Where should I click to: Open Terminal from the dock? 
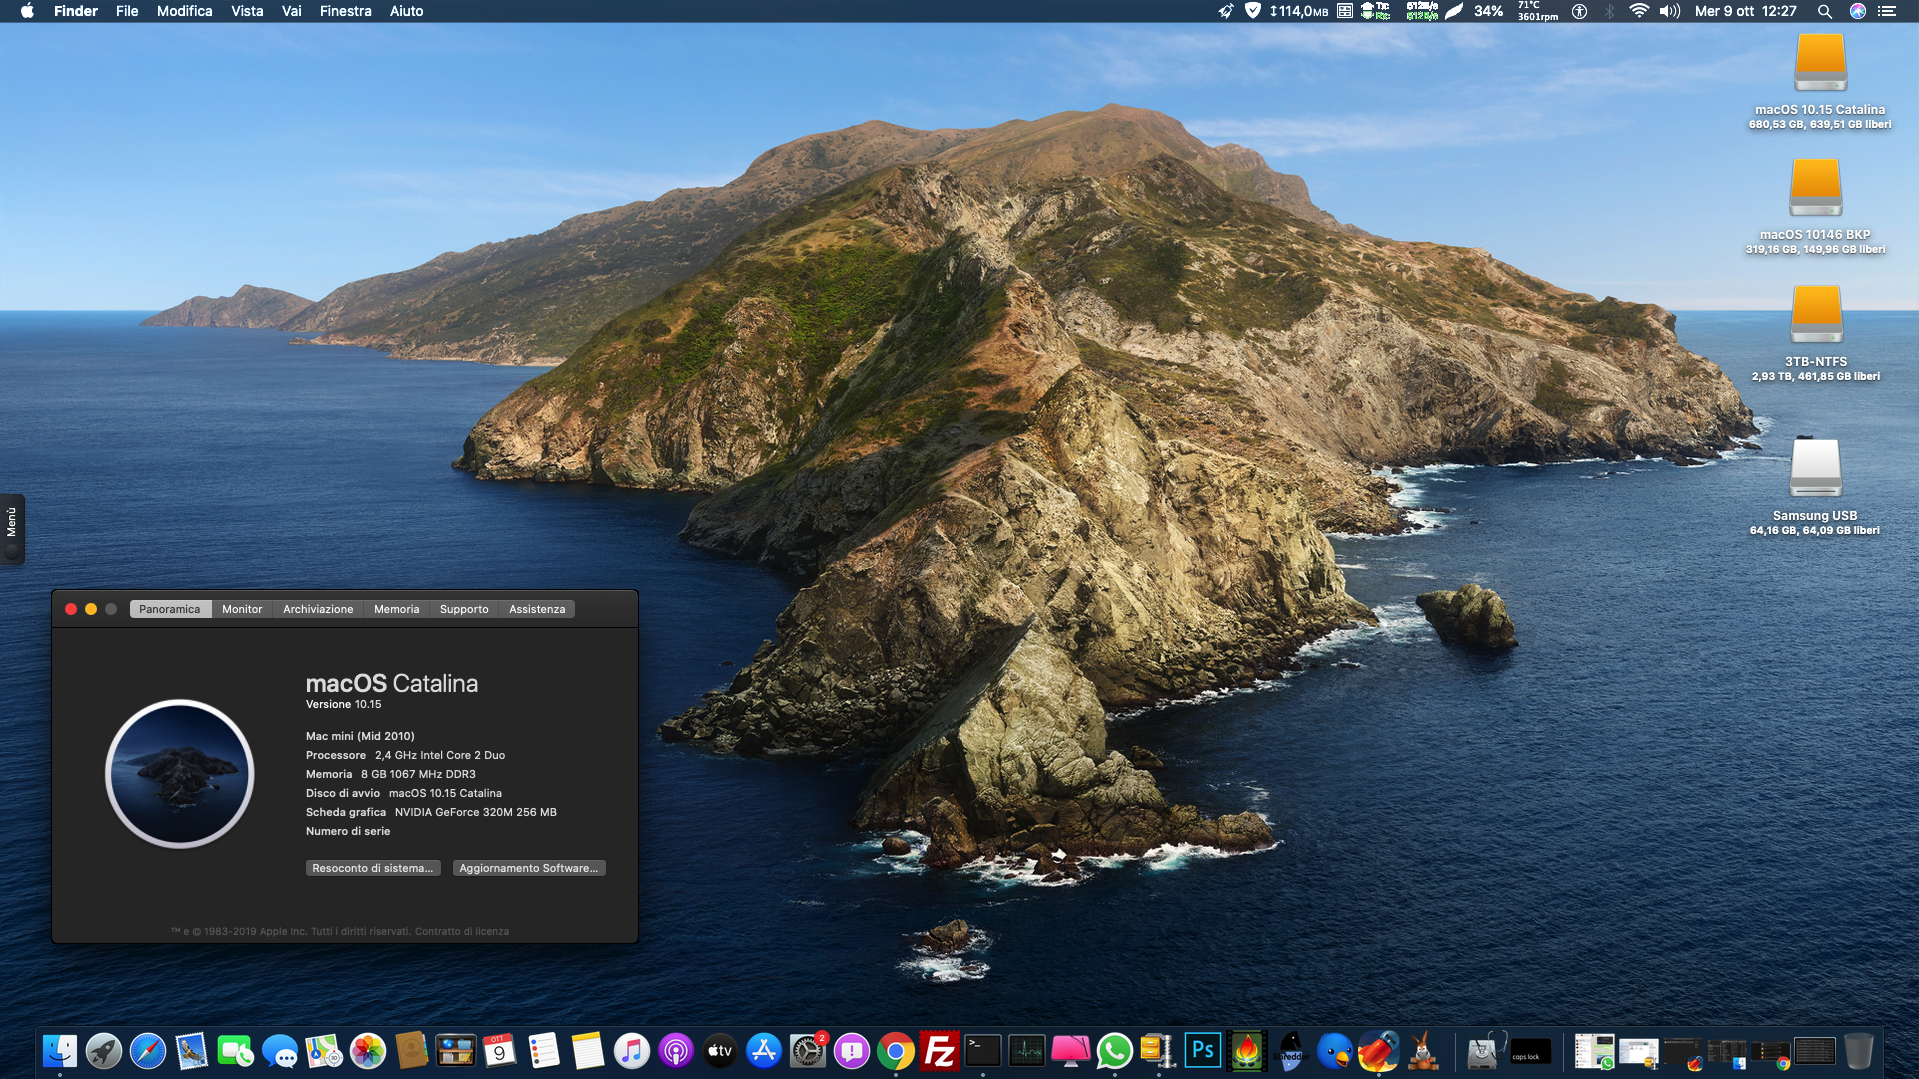point(983,1051)
